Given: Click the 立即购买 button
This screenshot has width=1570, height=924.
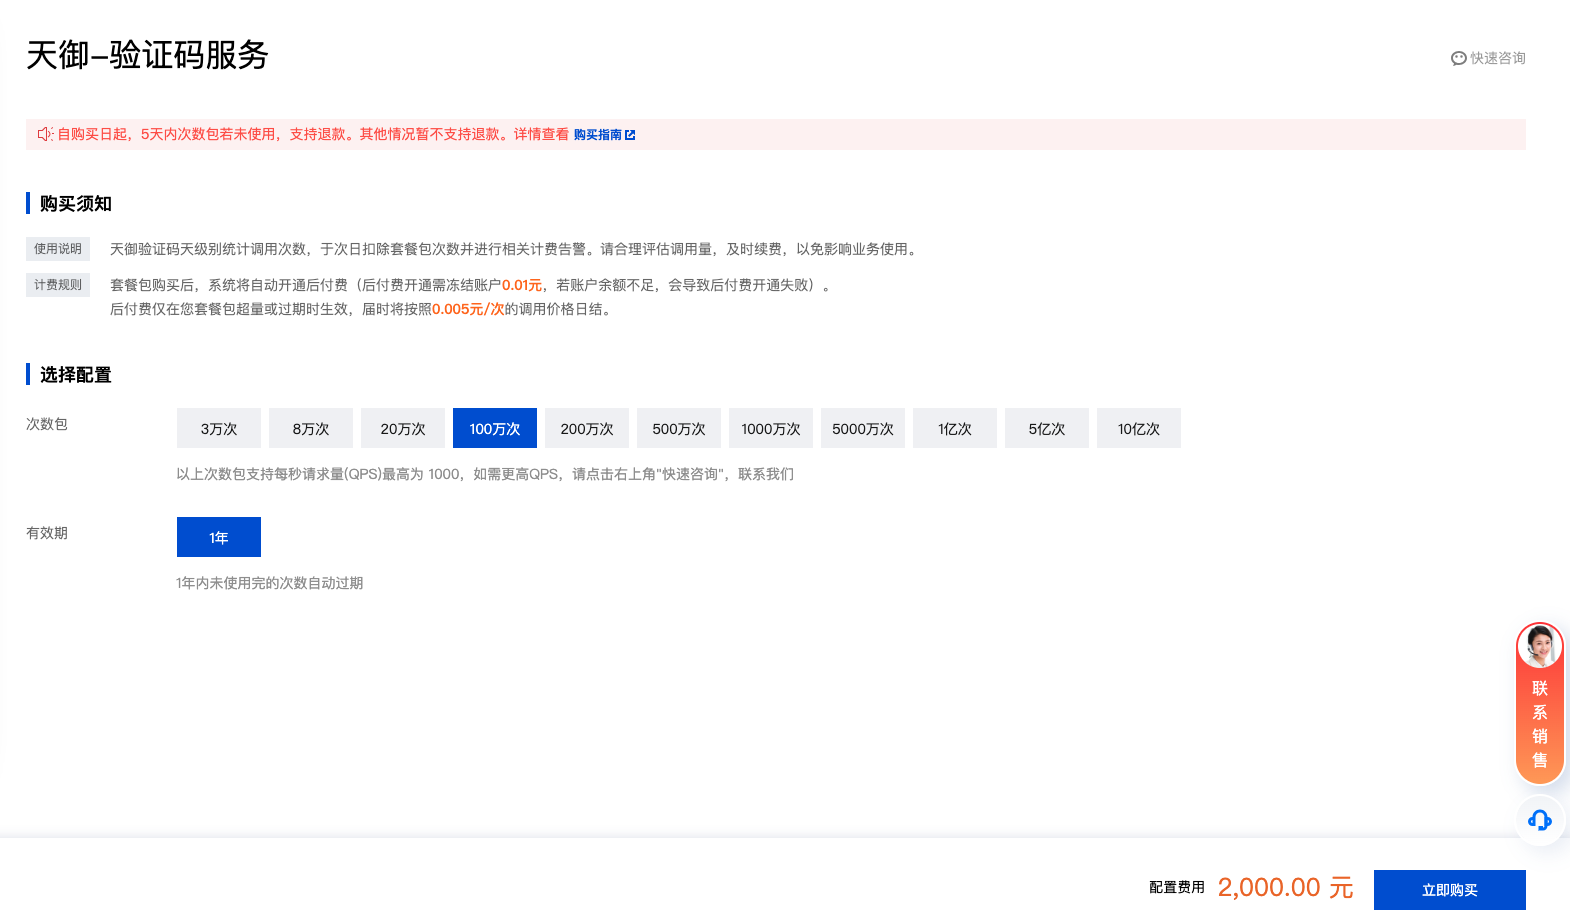Looking at the screenshot, I should 1450,890.
